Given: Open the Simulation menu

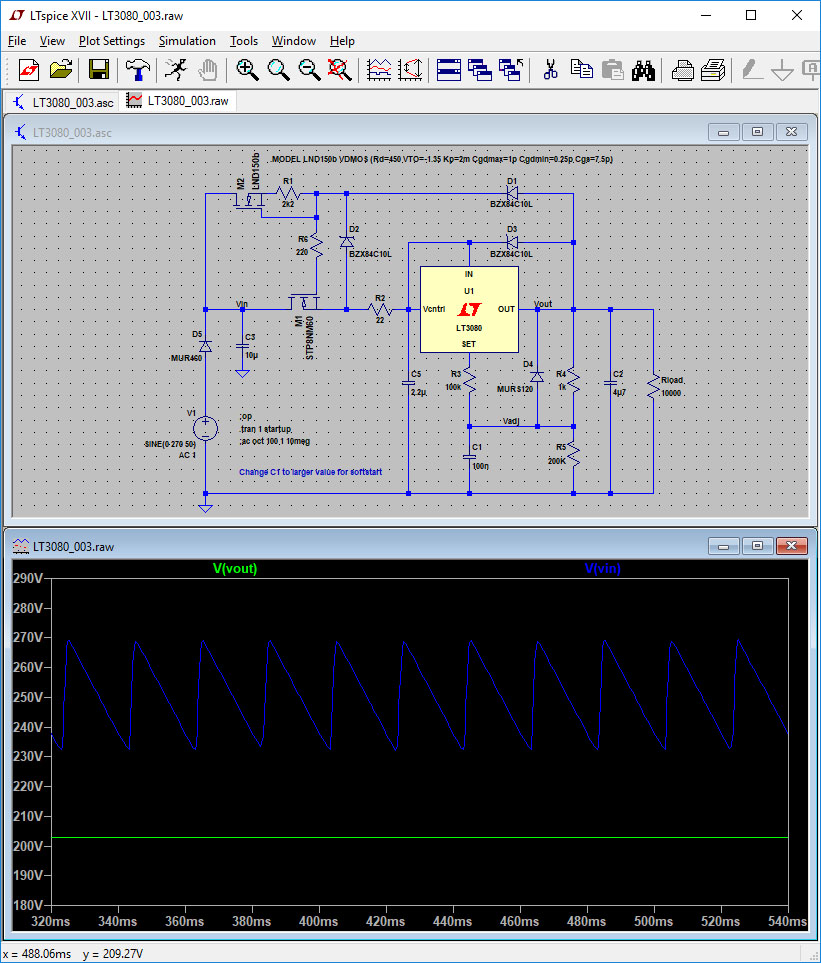Looking at the screenshot, I should coord(187,41).
